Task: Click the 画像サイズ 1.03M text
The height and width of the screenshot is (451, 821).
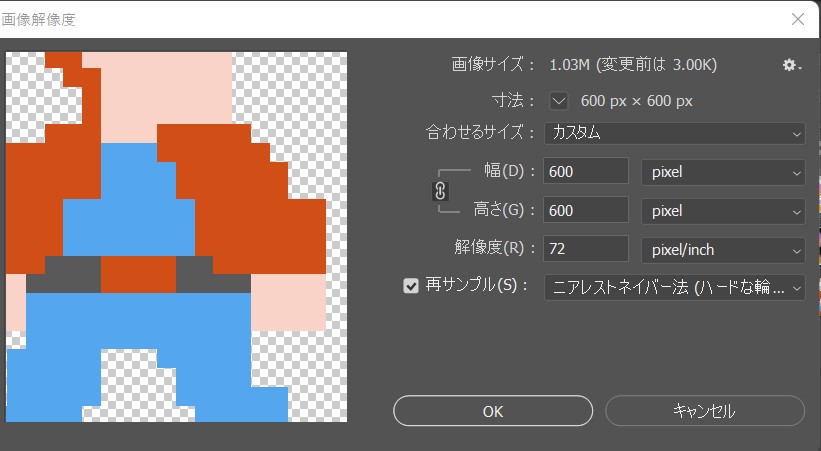Action: point(633,65)
